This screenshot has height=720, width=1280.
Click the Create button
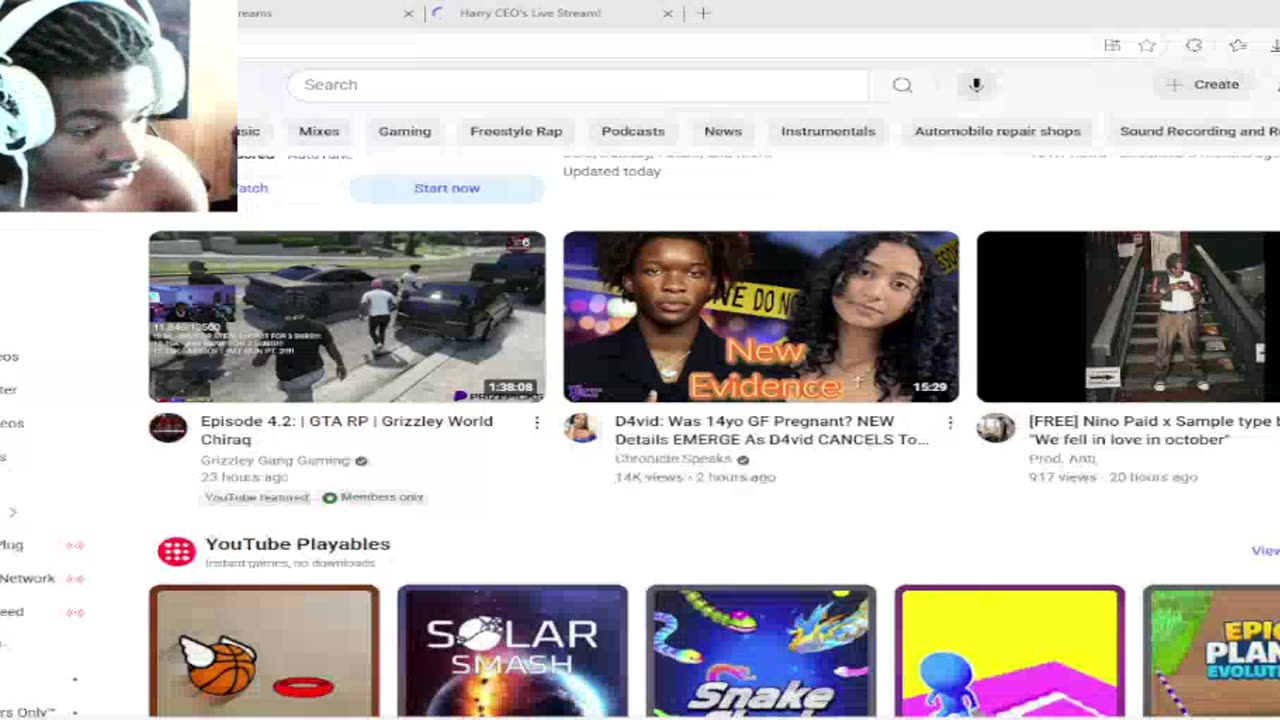pos(1203,85)
